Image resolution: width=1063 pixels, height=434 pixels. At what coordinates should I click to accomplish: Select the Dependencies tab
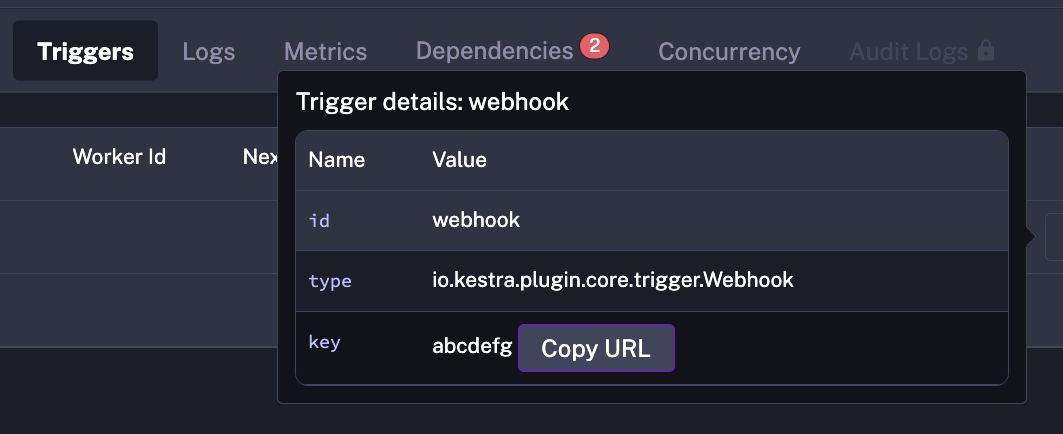(494, 50)
